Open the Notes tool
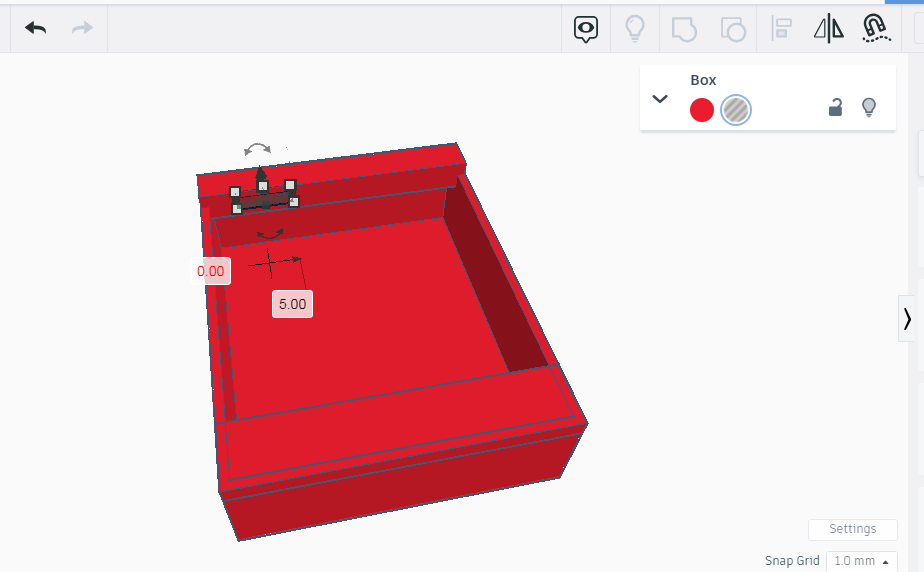This screenshot has width=924, height=572. [x=586, y=29]
